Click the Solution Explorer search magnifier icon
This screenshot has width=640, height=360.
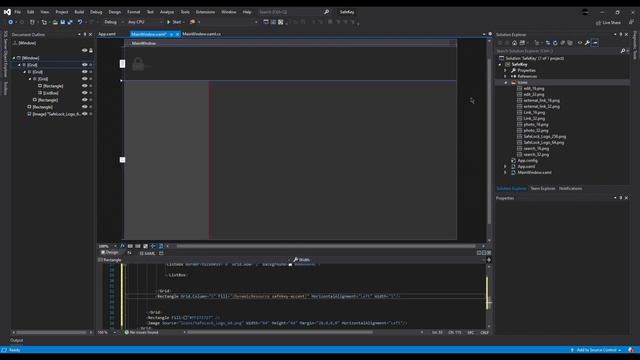click(x=622, y=51)
